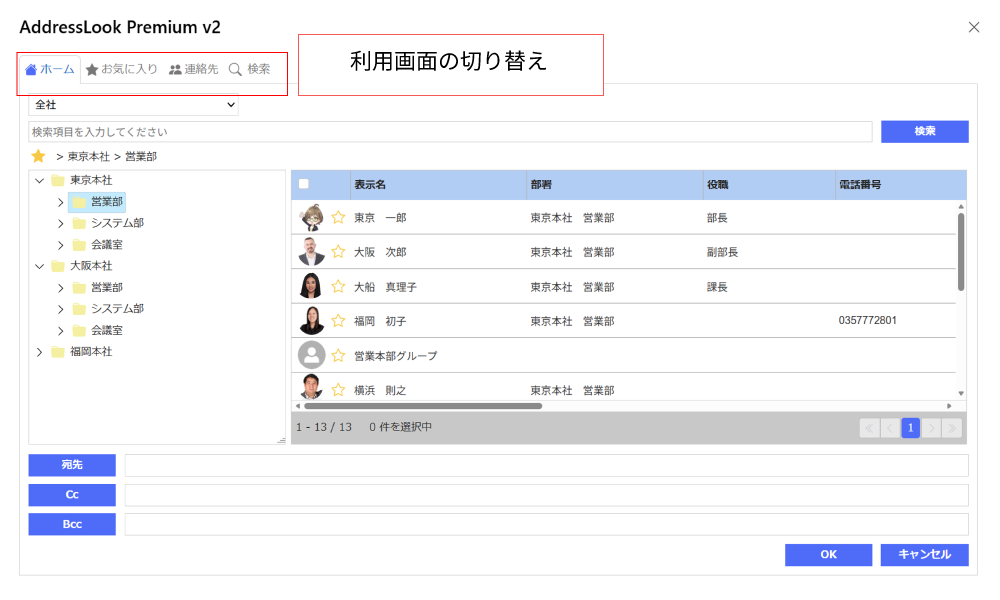The width and height of the screenshot is (1000, 600).
Task: Toggle favorite star for 大阪 次郎
Action: (x=338, y=252)
